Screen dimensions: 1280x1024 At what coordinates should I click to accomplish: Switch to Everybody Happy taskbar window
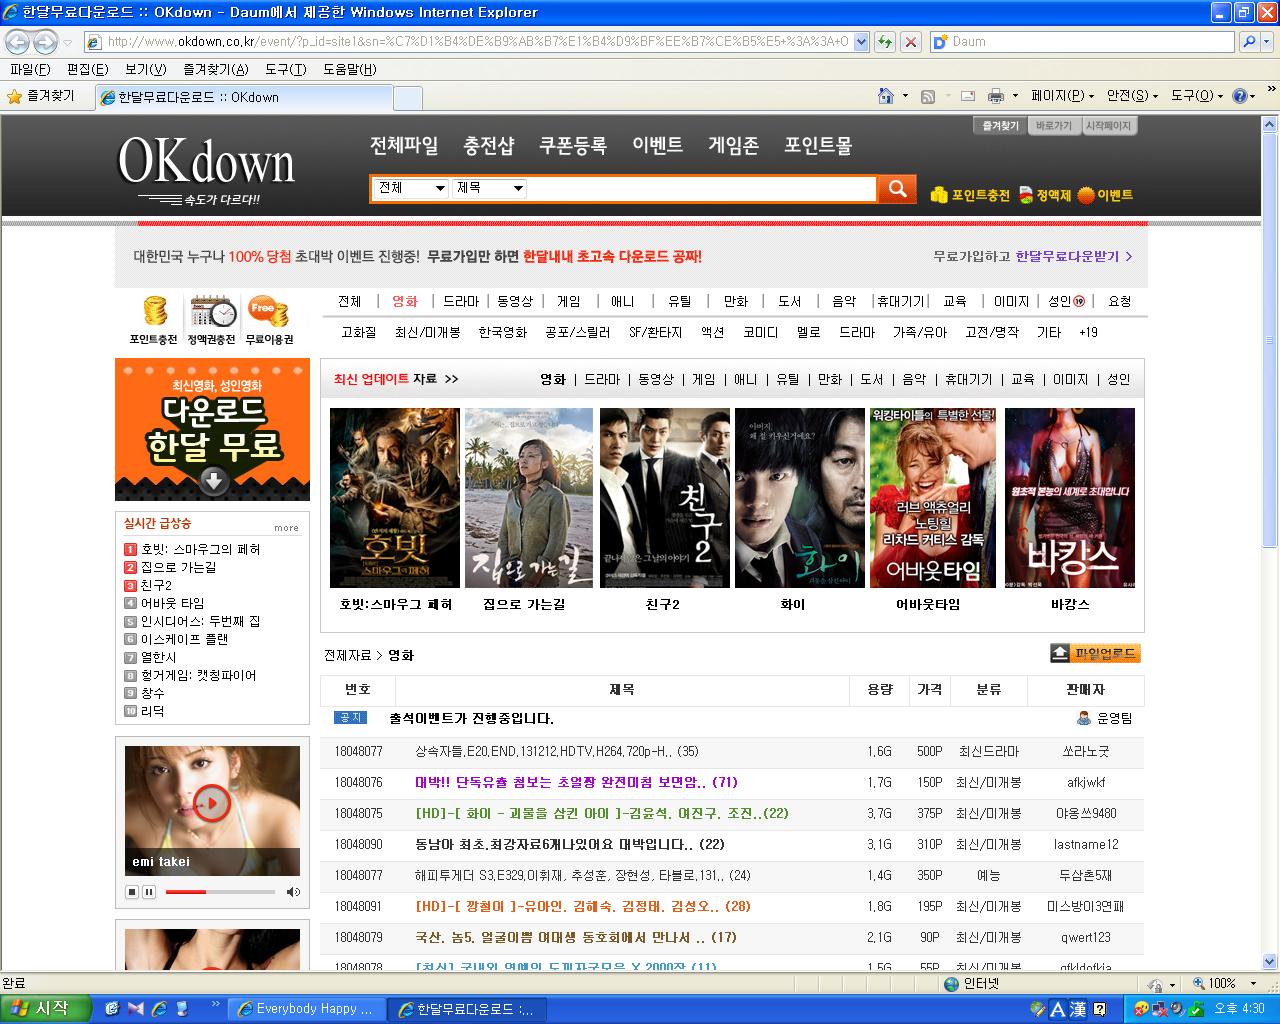(x=304, y=1009)
